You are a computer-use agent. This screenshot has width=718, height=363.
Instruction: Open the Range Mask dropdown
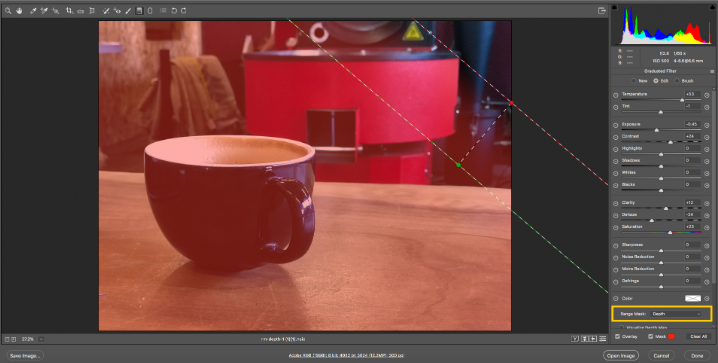click(x=676, y=314)
